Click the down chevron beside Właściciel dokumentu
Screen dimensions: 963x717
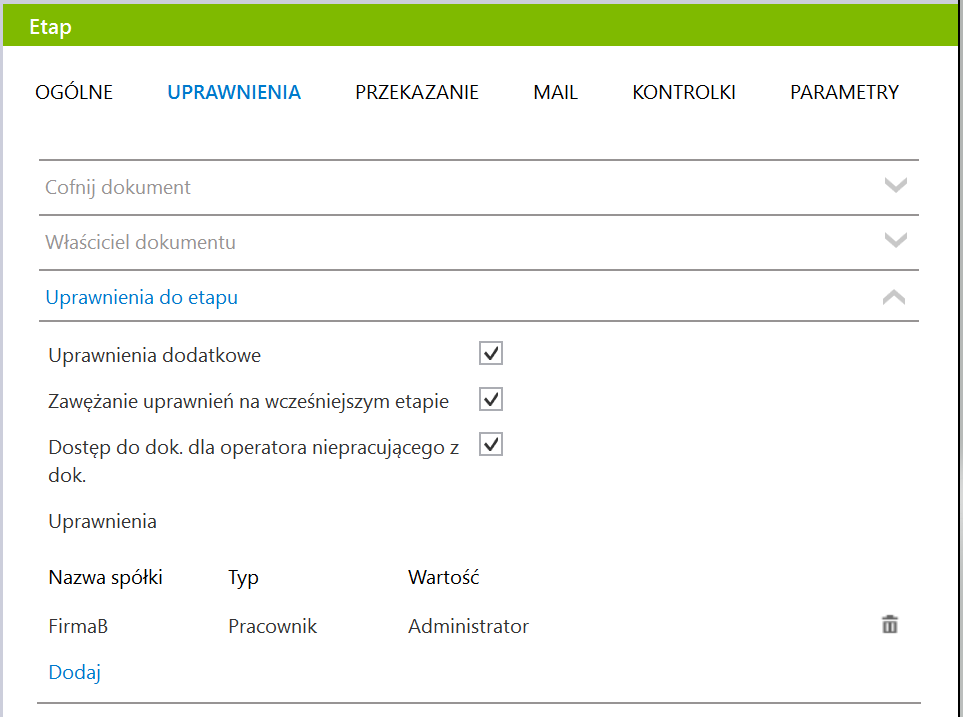click(x=895, y=240)
